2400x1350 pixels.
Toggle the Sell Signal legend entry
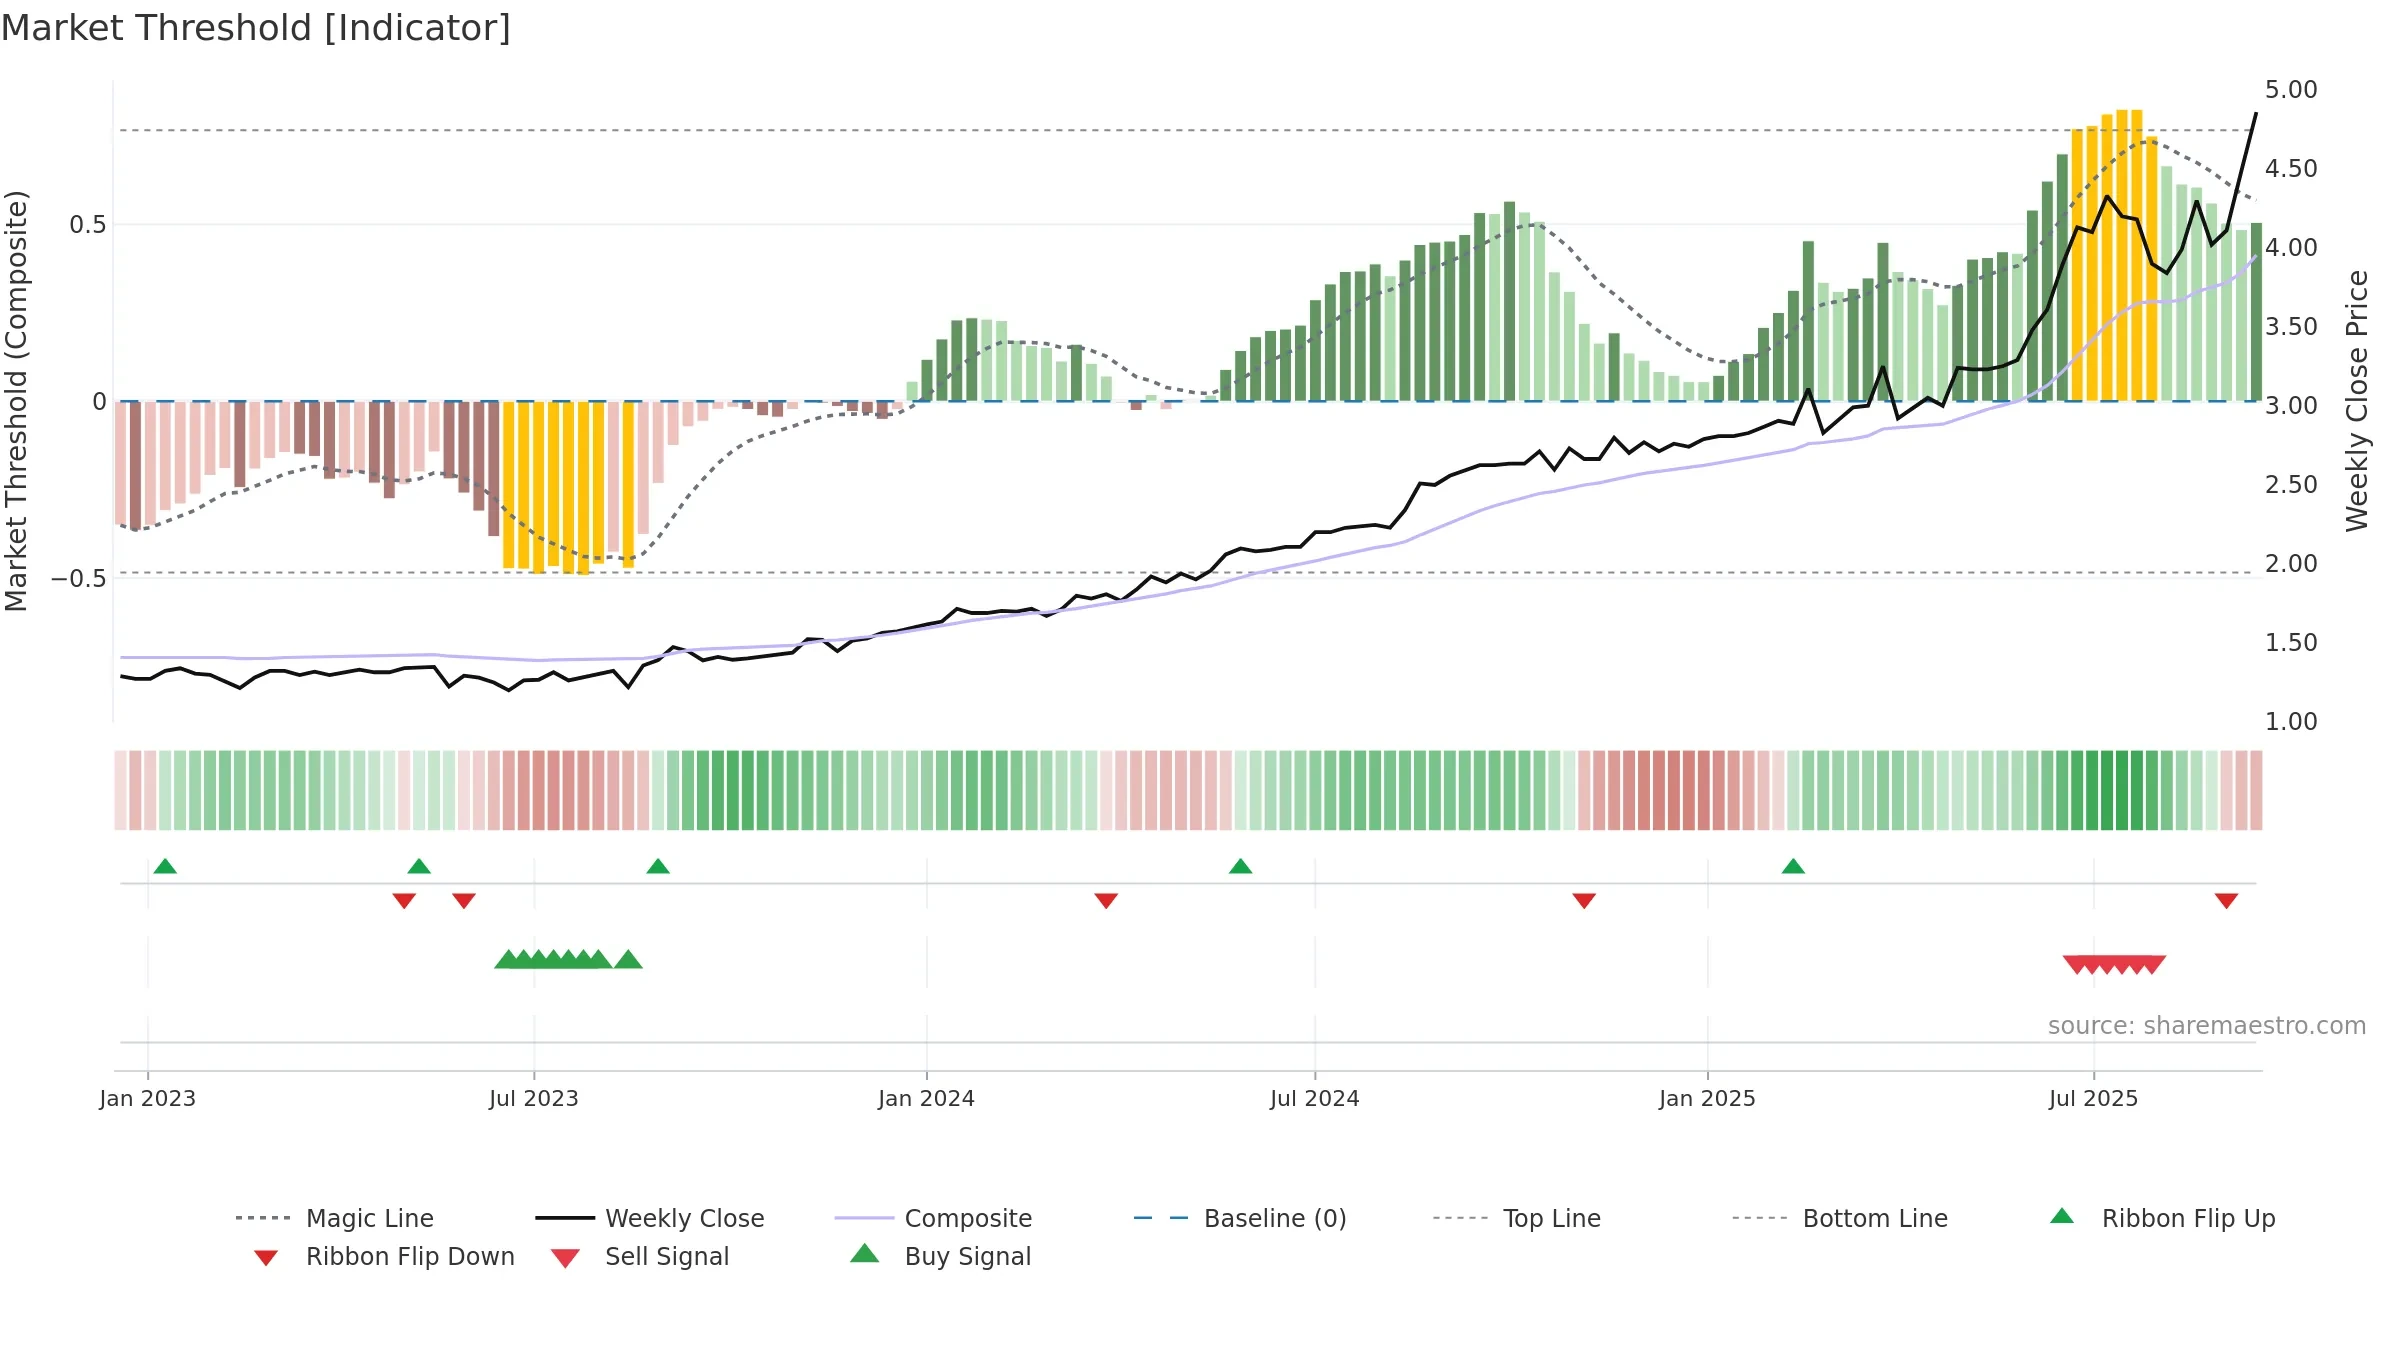[x=640, y=1256]
